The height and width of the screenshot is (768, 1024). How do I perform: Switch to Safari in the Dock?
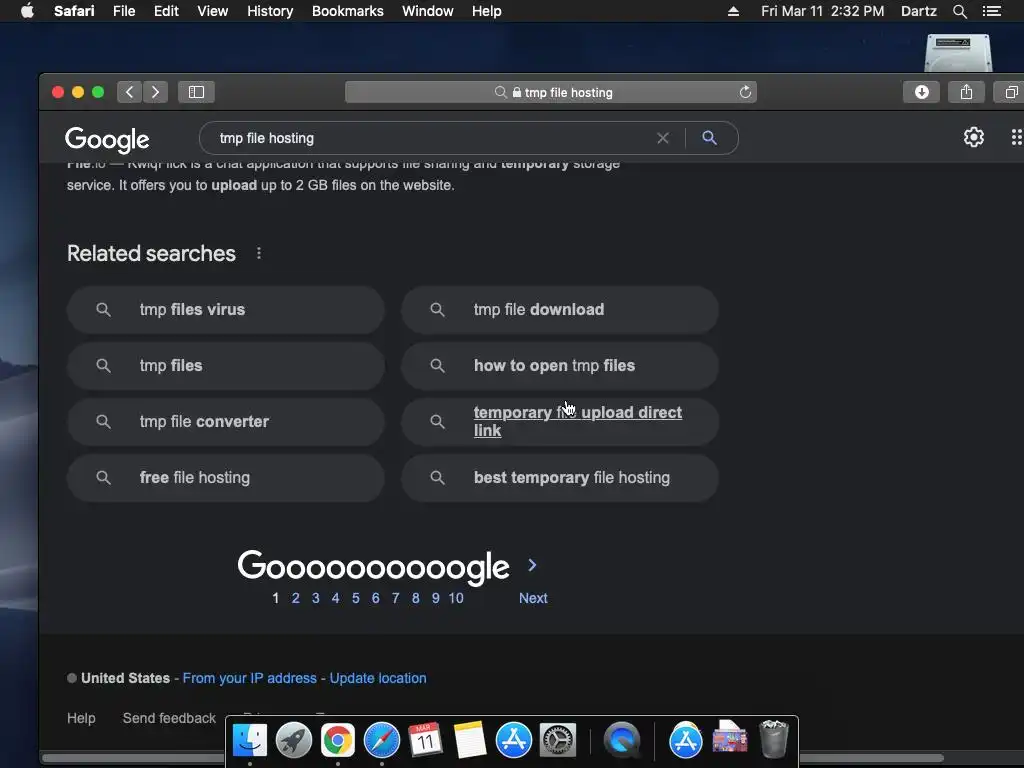381,741
